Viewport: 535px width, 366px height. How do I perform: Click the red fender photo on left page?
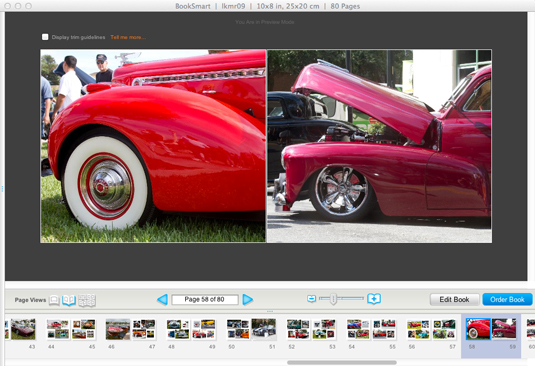point(153,146)
